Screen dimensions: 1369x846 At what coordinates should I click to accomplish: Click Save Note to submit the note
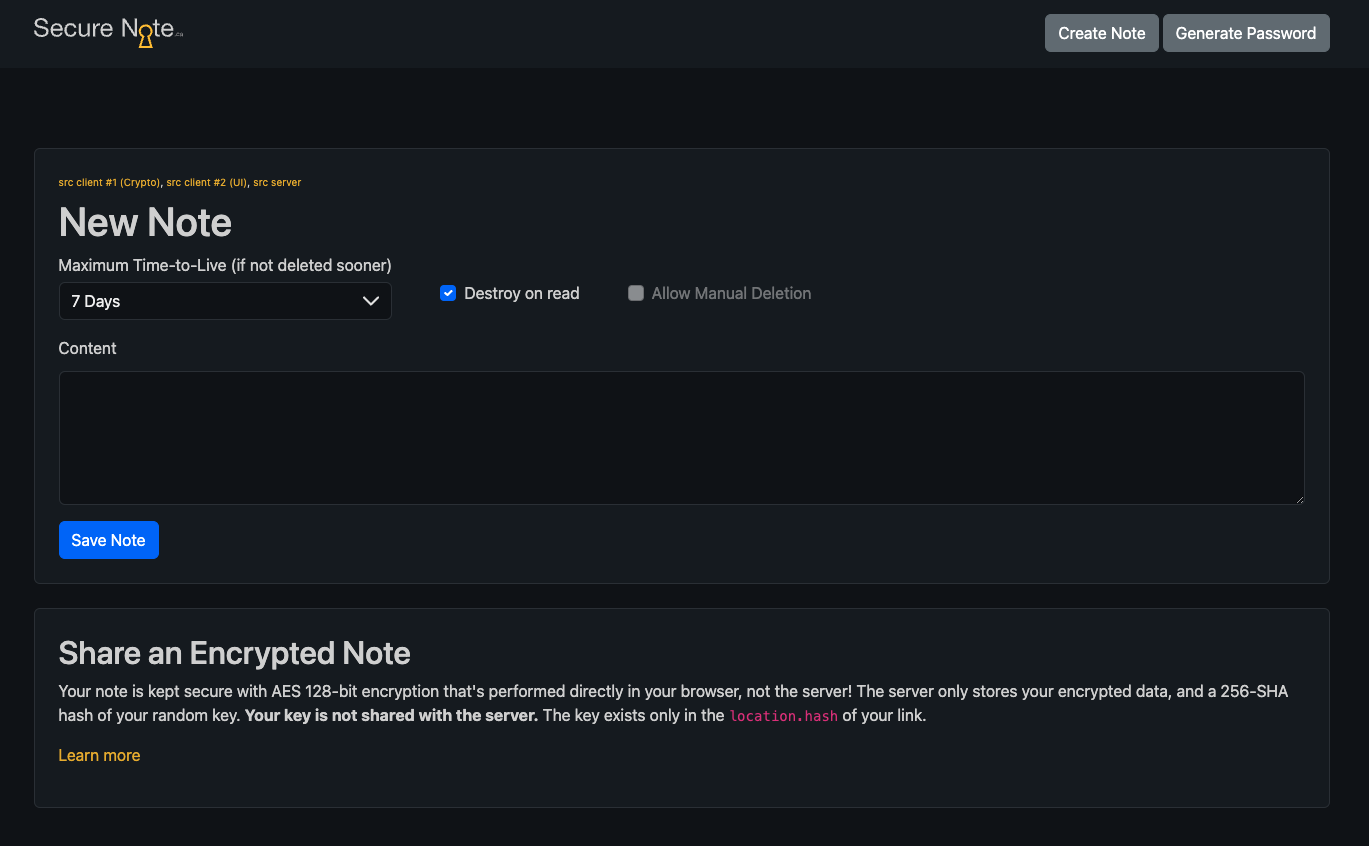108,540
